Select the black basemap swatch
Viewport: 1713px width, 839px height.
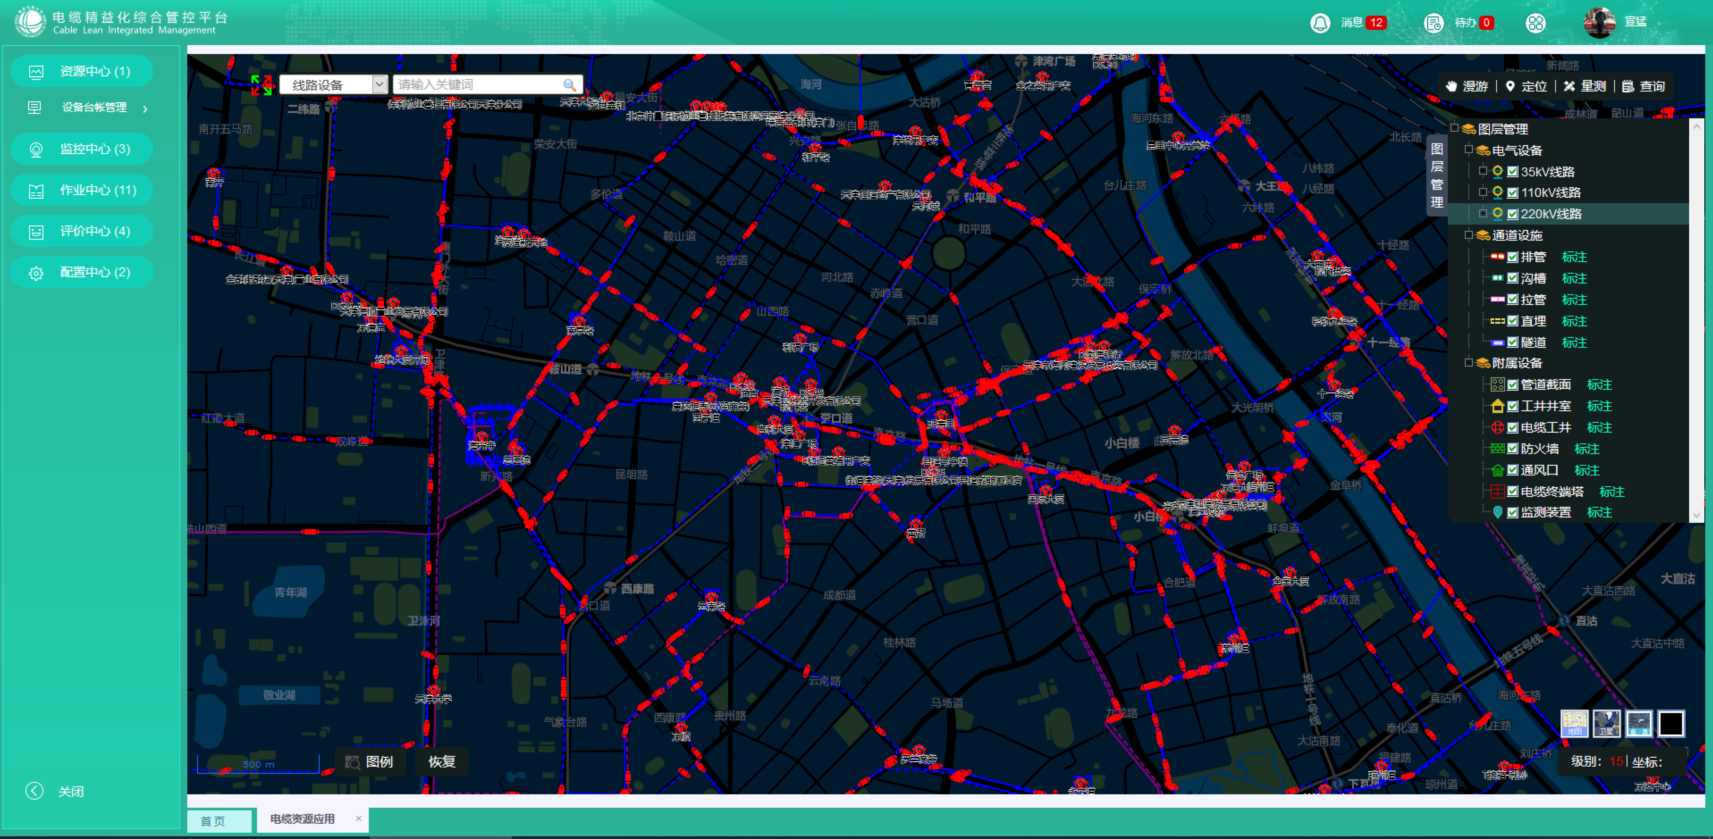click(1670, 723)
